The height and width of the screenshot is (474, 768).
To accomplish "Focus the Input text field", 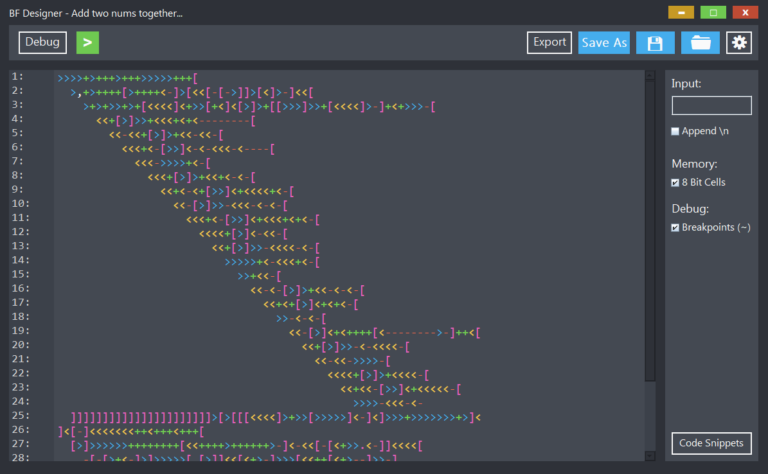I will (x=711, y=105).
